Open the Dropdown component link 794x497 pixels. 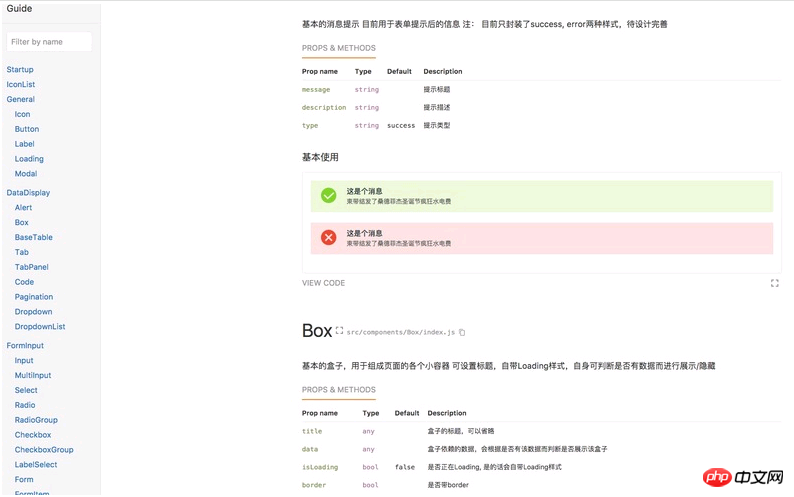pos(33,312)
